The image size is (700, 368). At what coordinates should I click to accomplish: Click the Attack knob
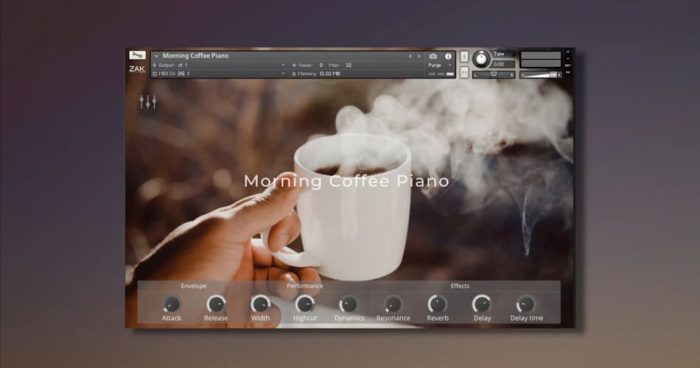click(171, 305)
